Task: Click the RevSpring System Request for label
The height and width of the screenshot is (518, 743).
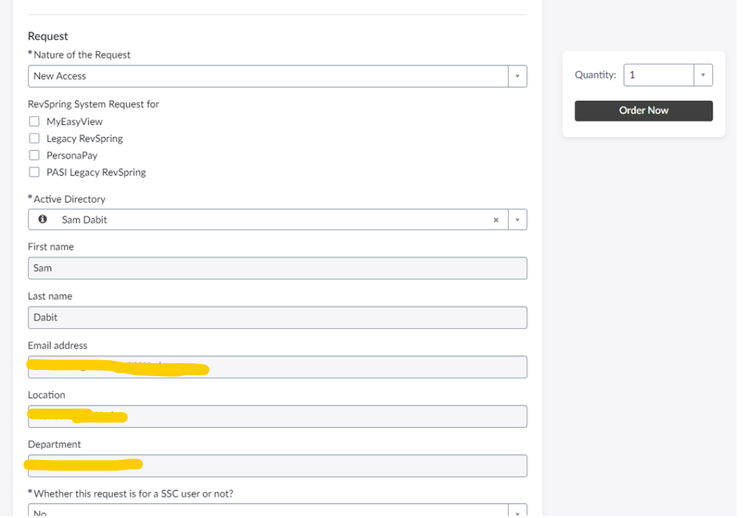Action: (x=93, y=104)
